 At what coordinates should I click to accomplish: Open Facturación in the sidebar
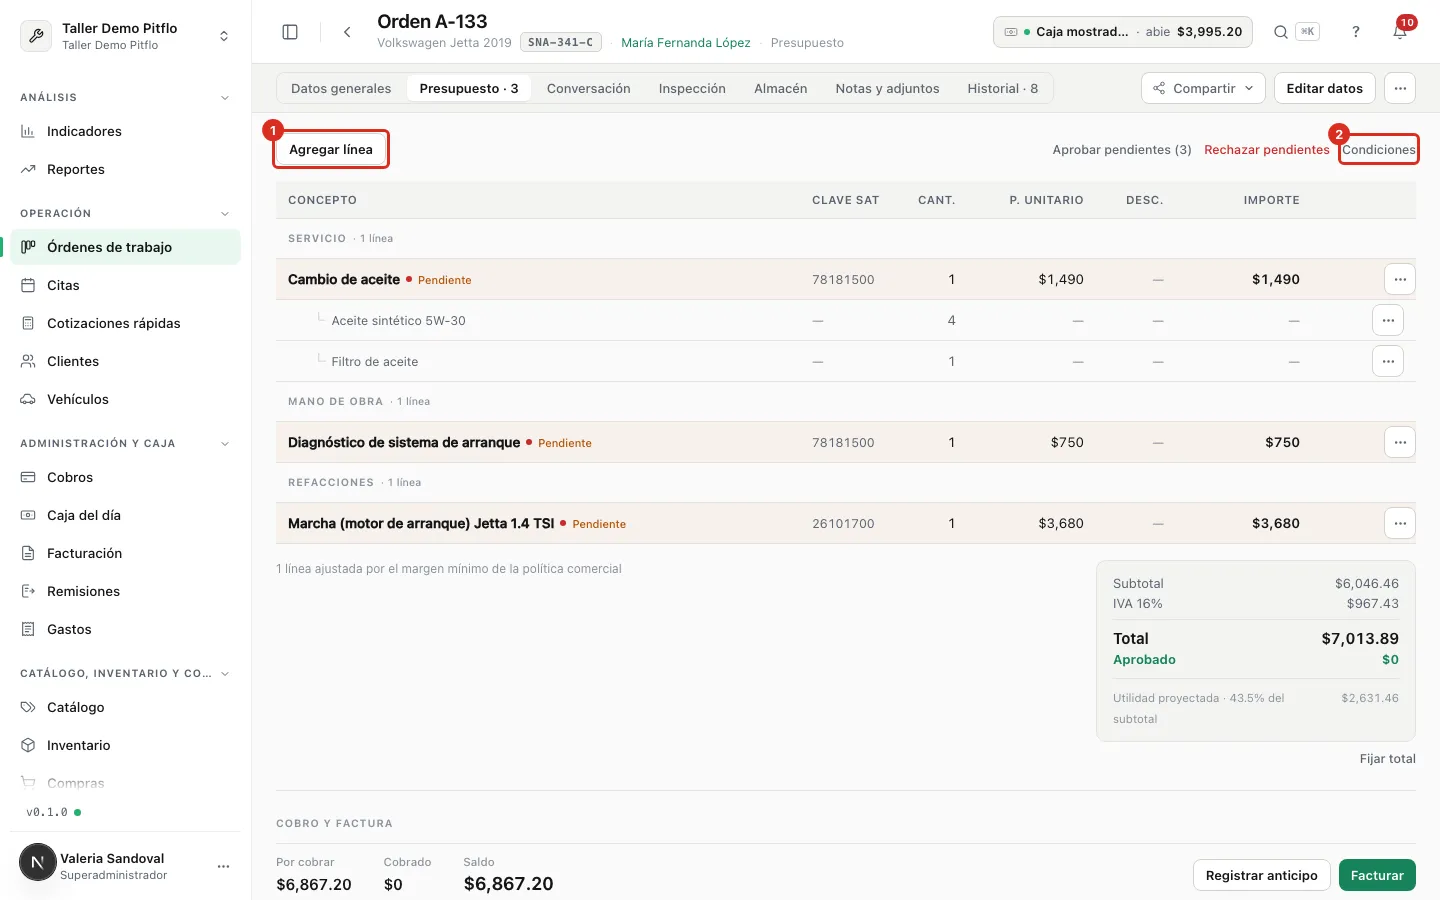click(x=125, y=553)
